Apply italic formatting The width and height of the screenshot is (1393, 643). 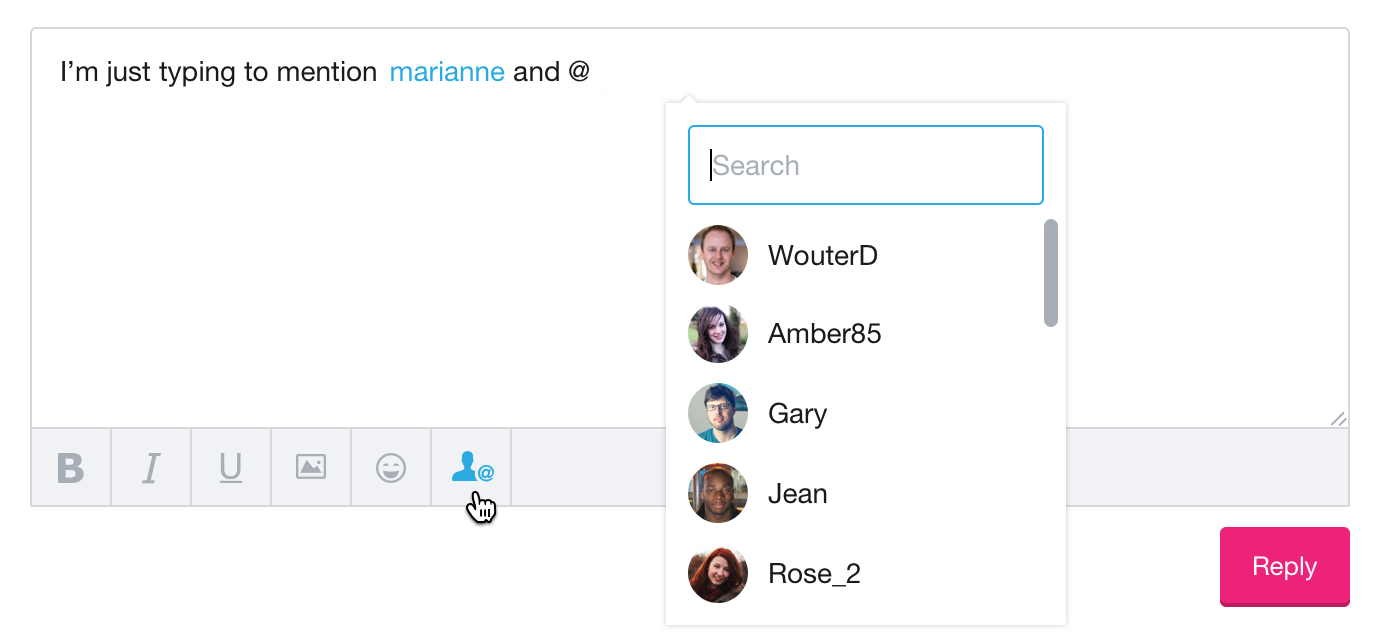coord(151,467)
